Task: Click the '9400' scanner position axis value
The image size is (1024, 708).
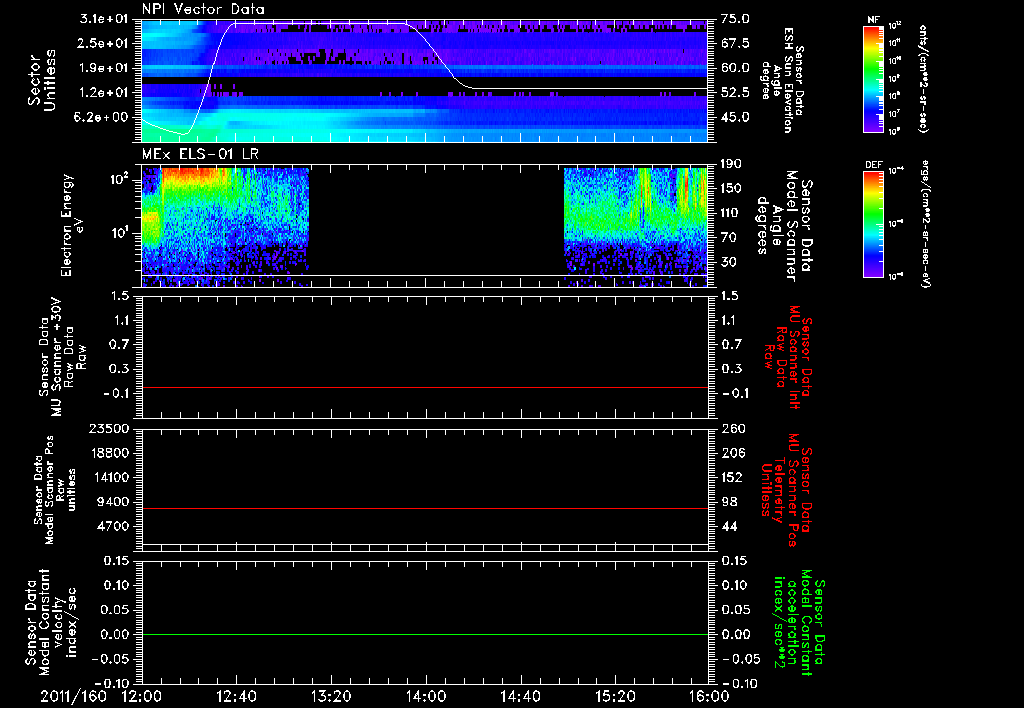Action: click(x=114, y=502)
